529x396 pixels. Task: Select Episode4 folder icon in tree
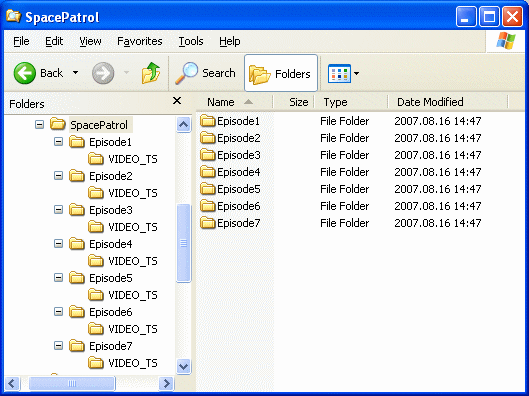click(77, 244)
